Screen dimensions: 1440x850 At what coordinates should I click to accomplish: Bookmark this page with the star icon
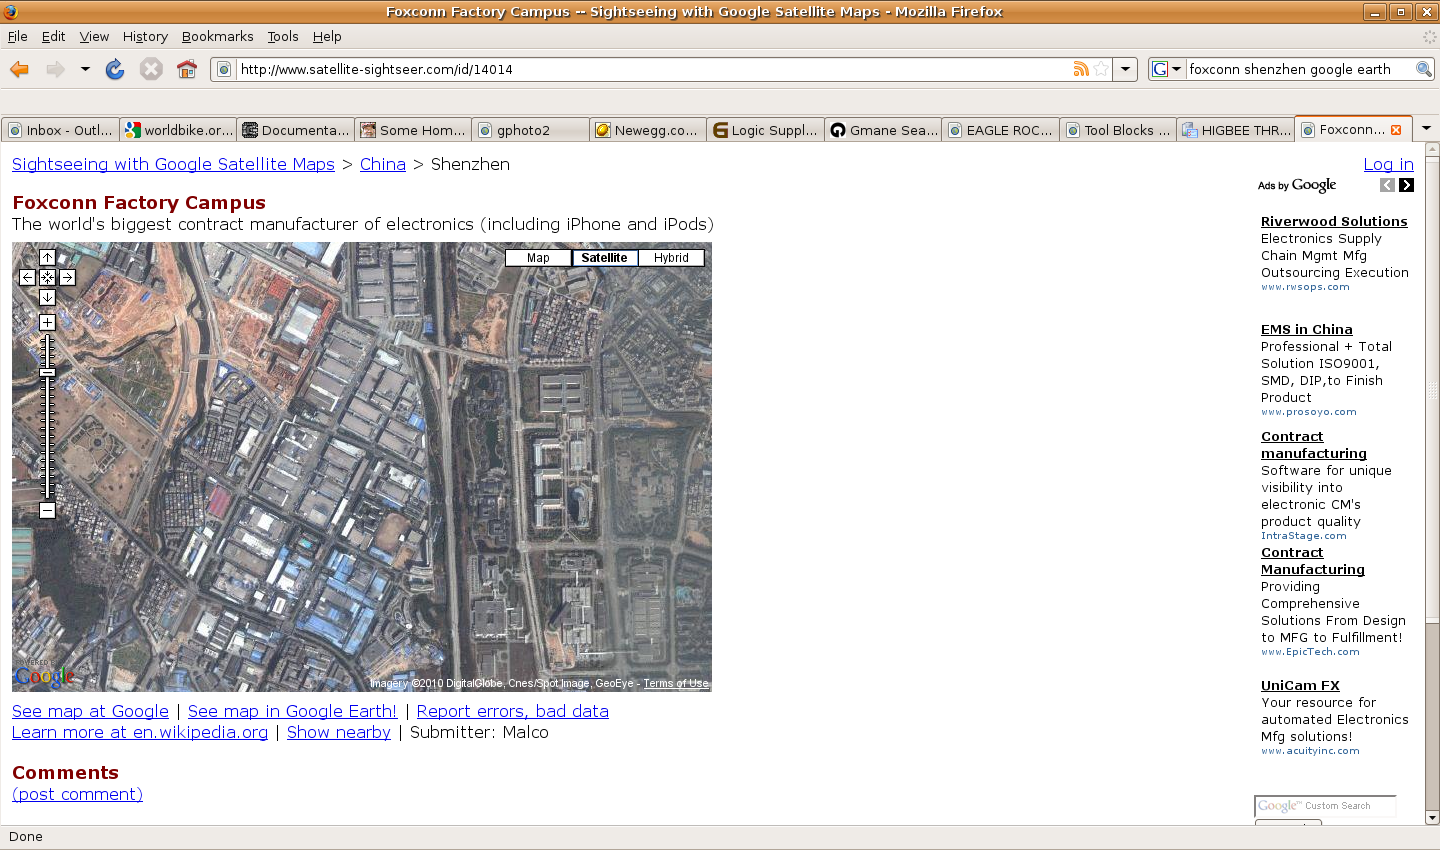pyautogui.click(x=1101, y=69)
